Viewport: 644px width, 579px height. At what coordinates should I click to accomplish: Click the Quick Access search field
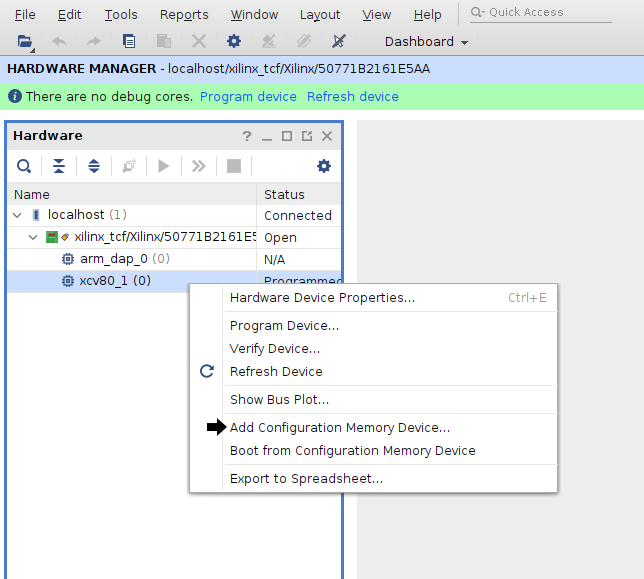point(545,13)
